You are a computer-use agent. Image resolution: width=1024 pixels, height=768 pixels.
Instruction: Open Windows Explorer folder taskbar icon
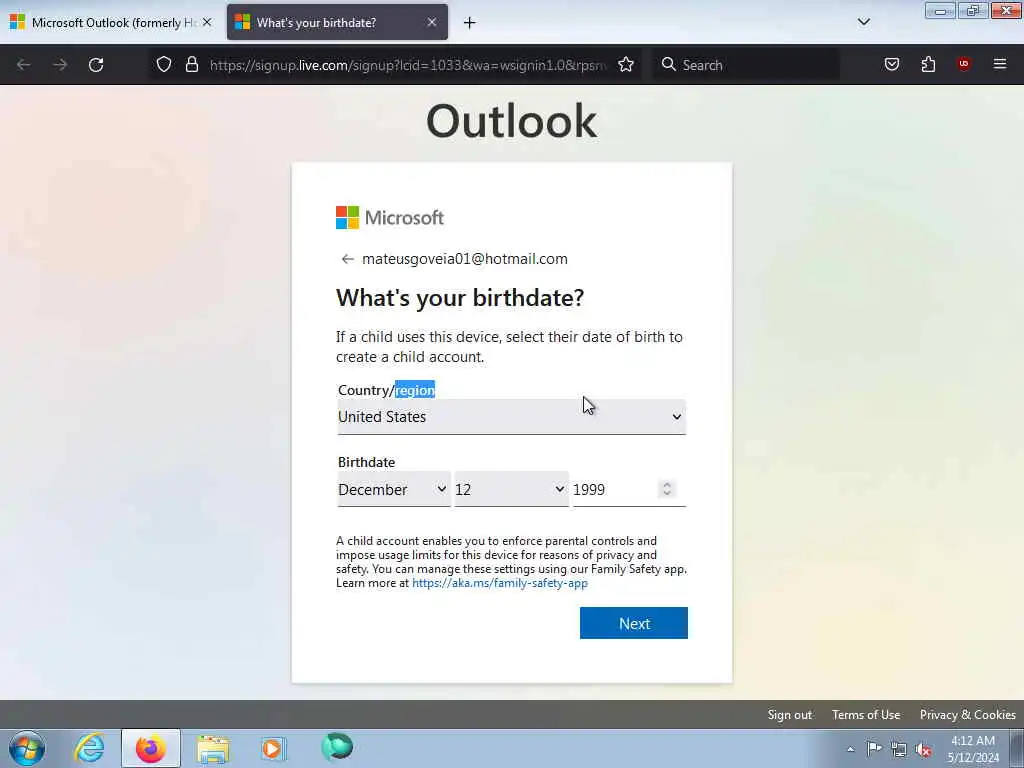coord(213,748)
